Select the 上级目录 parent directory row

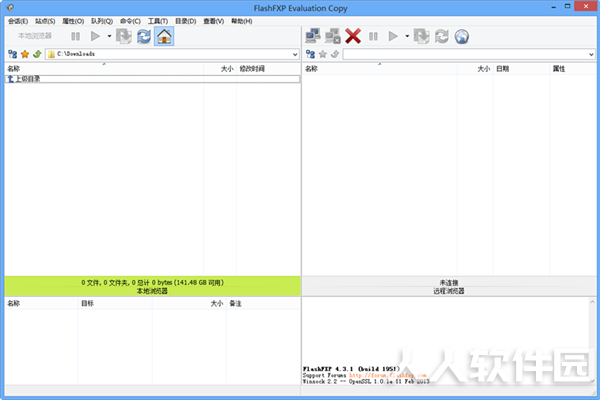tap(152, 79)
